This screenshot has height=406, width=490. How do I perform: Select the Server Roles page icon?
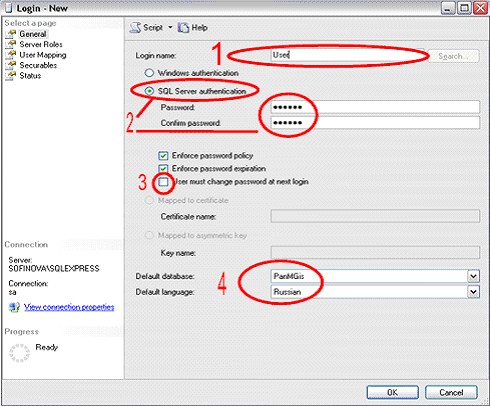(11, 44)
